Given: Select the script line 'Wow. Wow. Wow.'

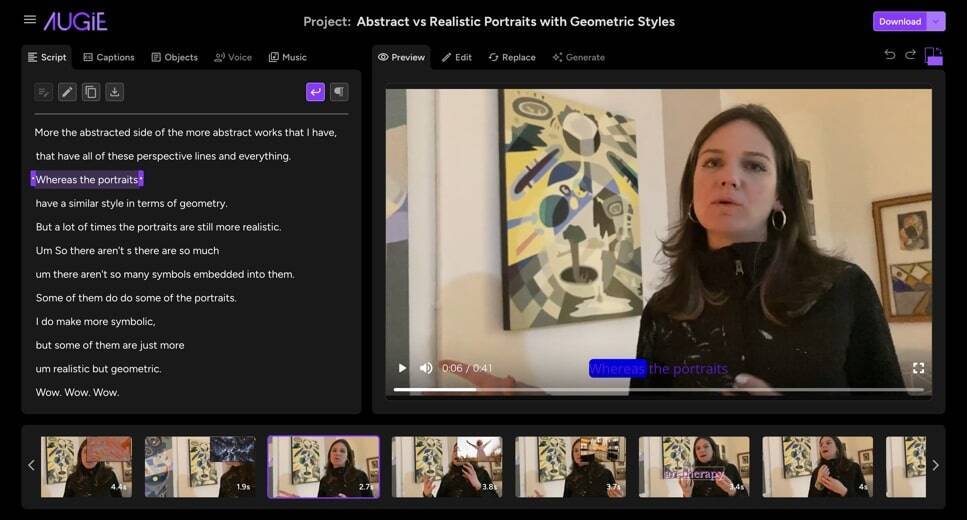Looking at the screenshot, I should [77, 392].
